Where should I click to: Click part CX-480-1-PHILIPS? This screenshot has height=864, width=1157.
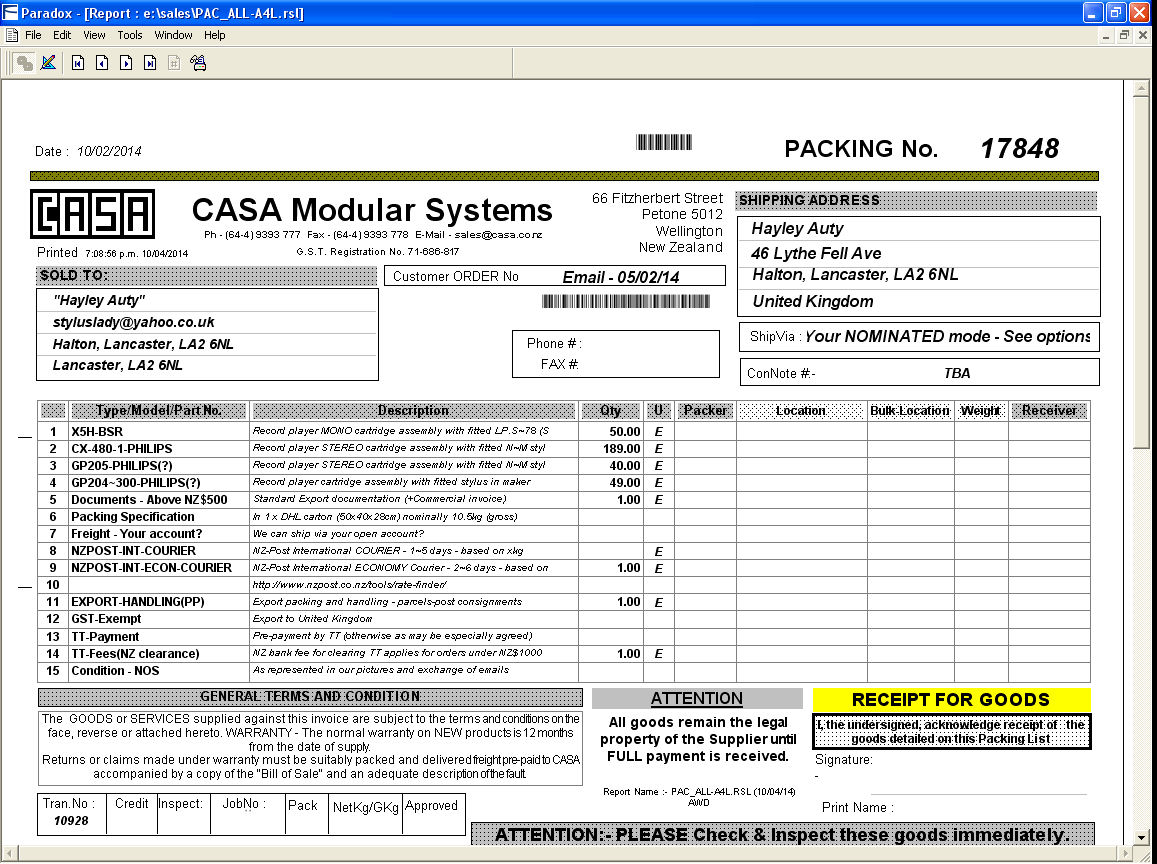pyautogui.click(x=122, y=449)
